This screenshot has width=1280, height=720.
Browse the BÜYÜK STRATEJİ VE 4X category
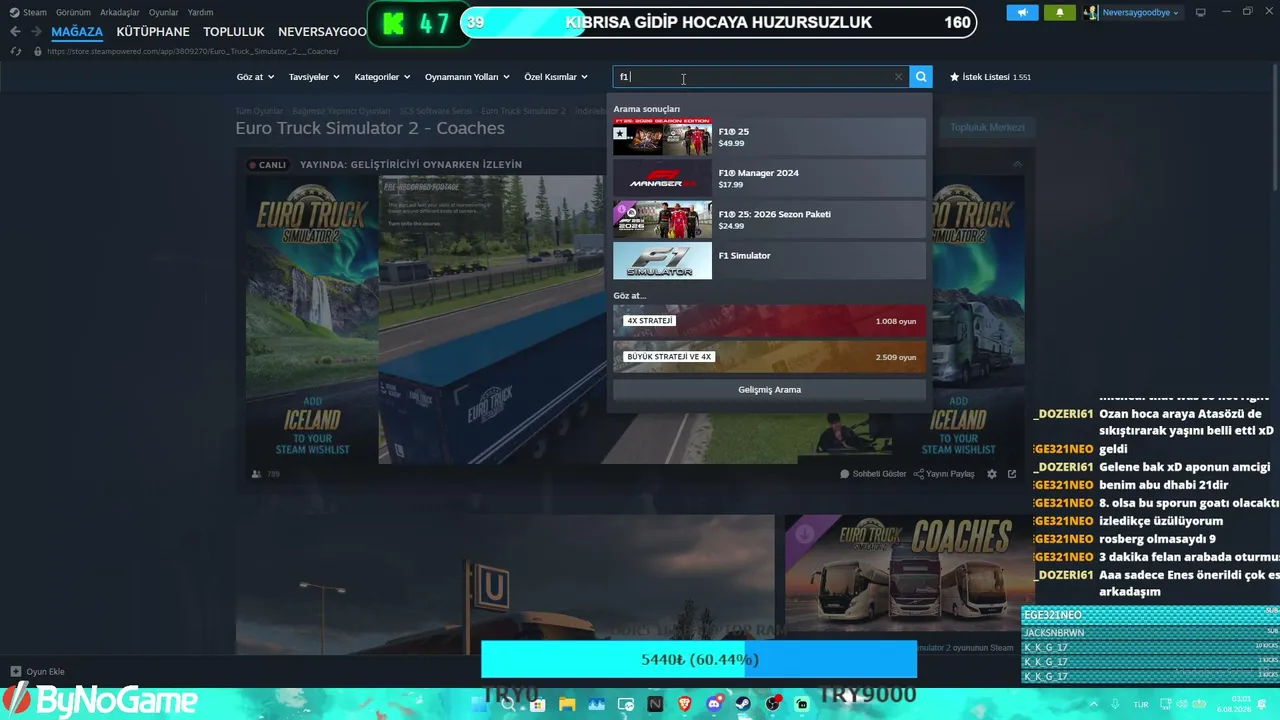coord(769,357)
